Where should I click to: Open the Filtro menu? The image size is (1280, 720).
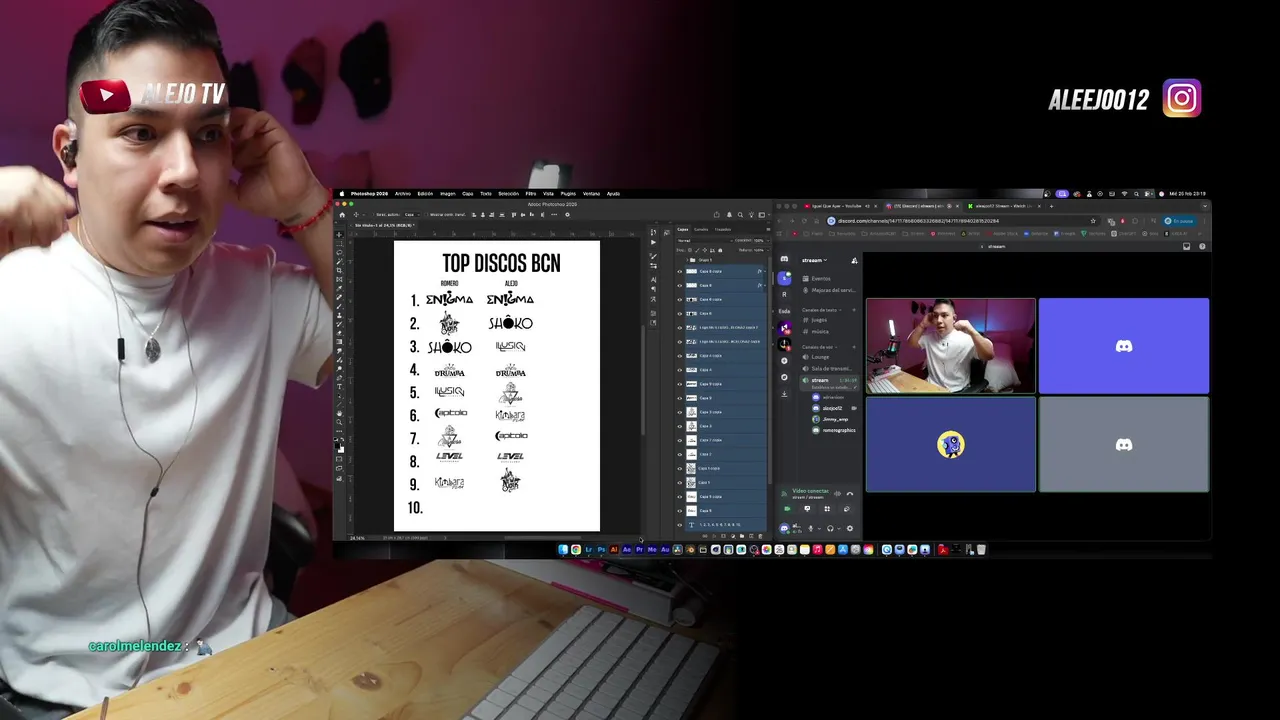(530, 194)
